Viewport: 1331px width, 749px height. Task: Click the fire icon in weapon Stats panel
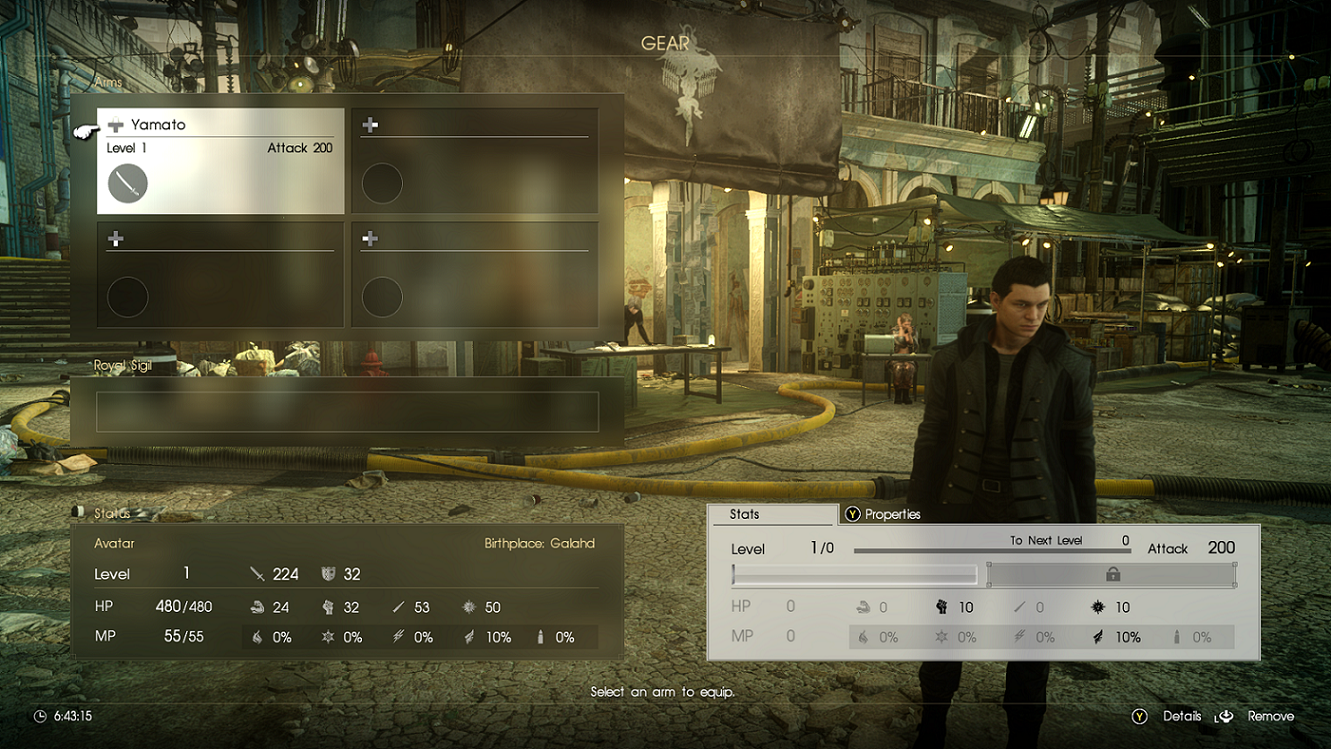tap(863, 637)
